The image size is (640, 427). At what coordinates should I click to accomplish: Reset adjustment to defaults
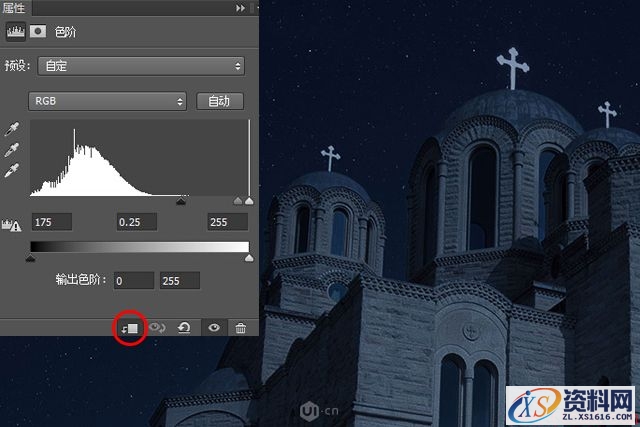tap(185, 327)
